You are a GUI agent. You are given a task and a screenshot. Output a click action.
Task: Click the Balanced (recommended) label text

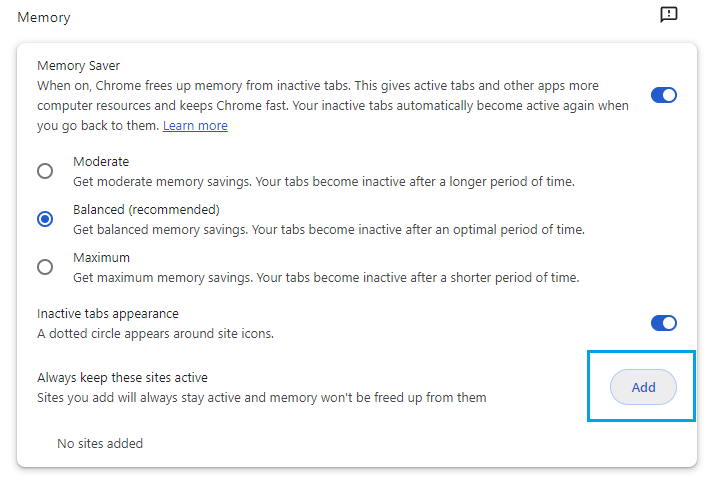146,209
